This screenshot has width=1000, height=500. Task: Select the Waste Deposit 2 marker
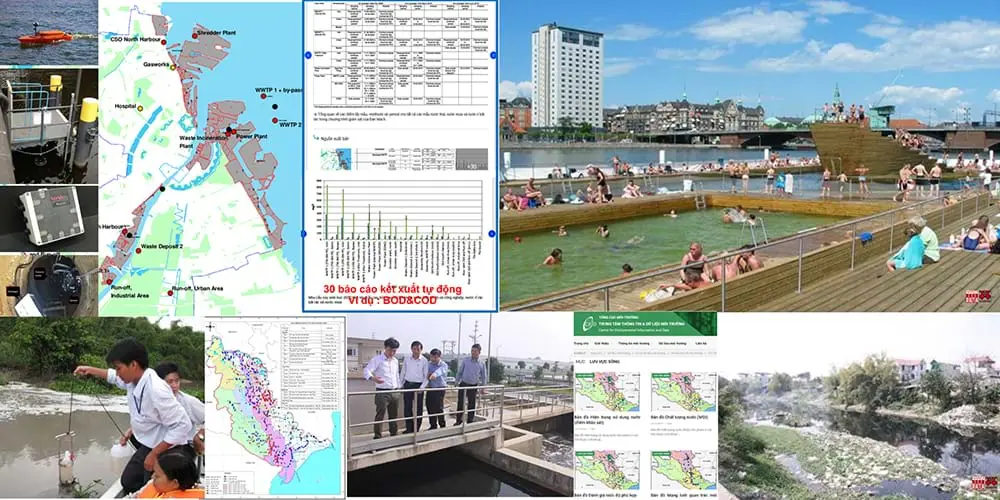click(138, 251)
